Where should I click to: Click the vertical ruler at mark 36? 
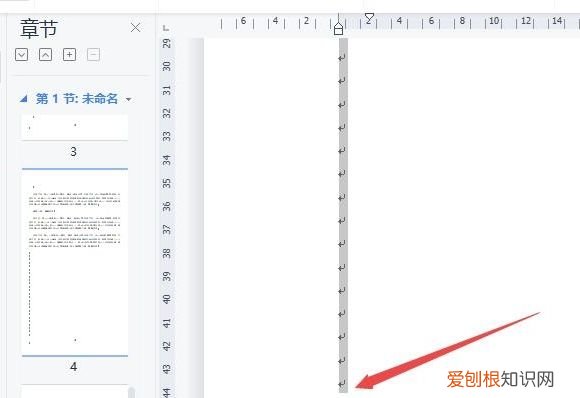[167, 206]
